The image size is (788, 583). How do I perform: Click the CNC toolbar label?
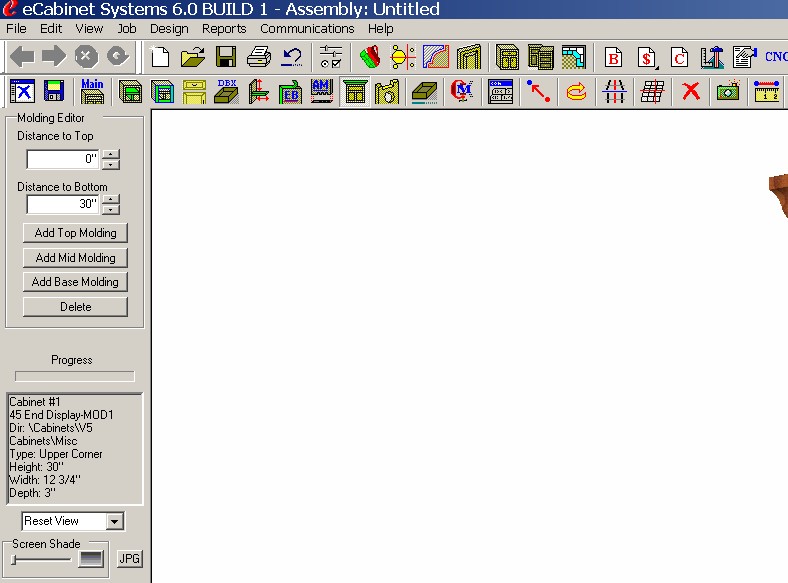click(x=776, y=57)
